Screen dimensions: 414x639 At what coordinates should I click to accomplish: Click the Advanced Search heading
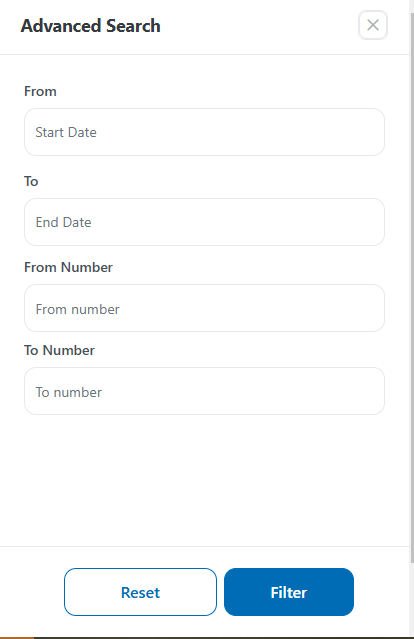pos(90,26)
